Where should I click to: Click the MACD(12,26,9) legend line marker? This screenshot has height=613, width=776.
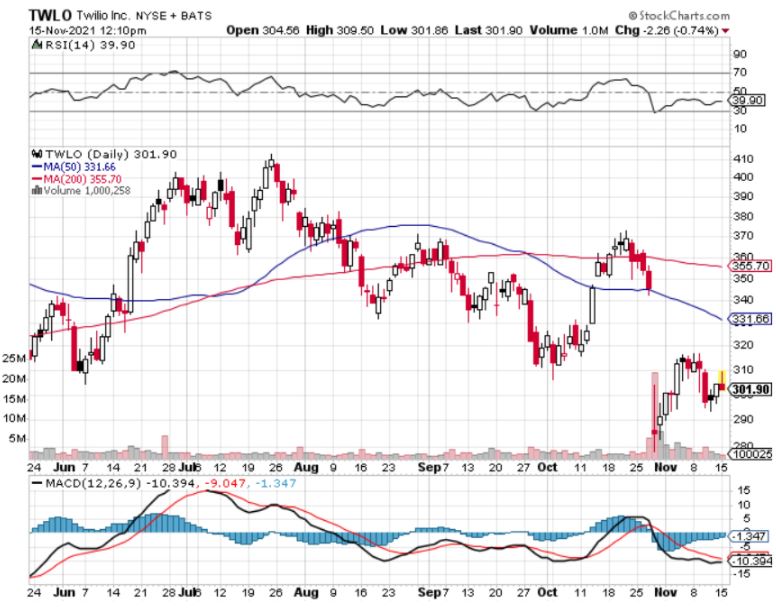tap(37, 482)
